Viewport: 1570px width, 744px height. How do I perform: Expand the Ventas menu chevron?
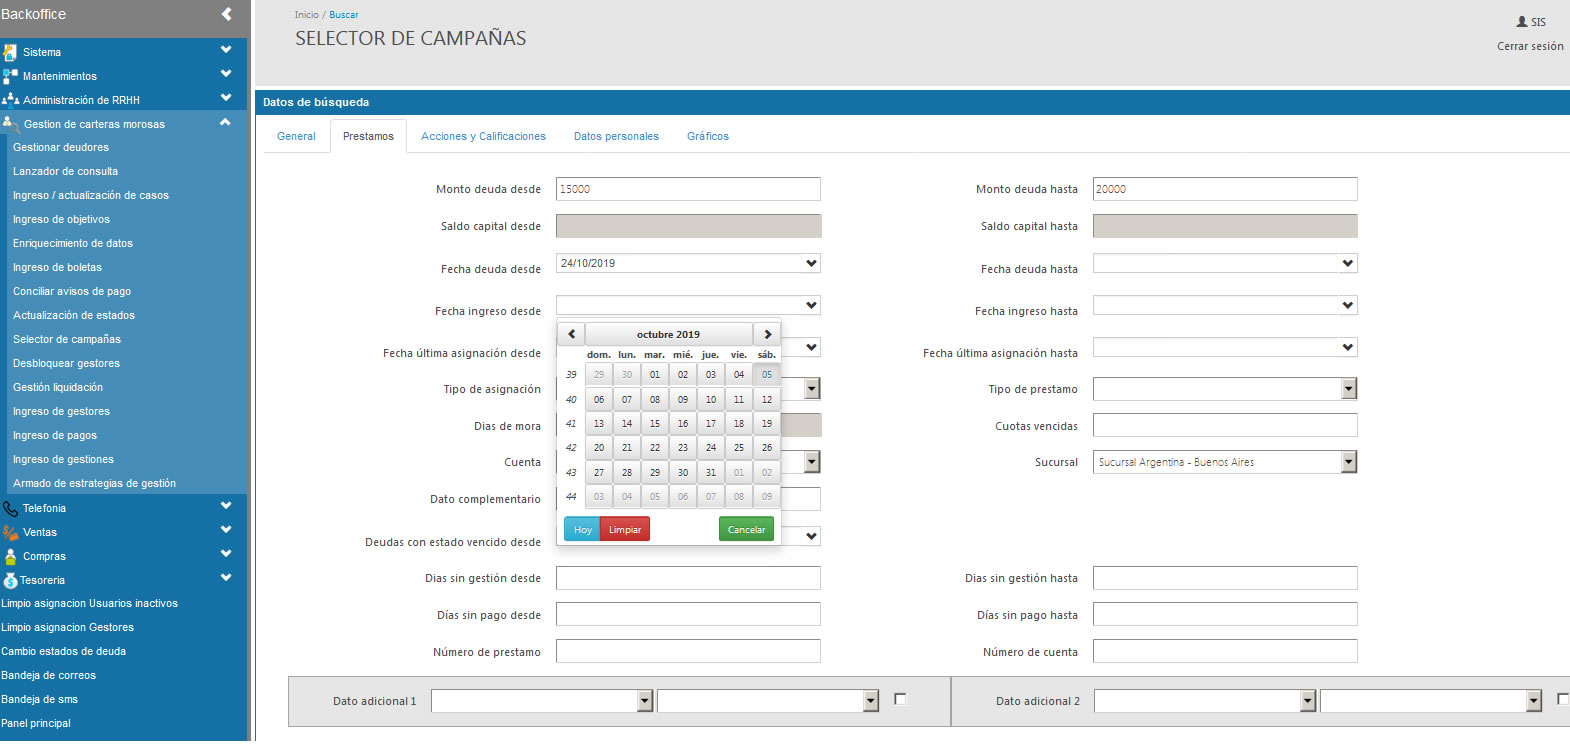point(226,529)
